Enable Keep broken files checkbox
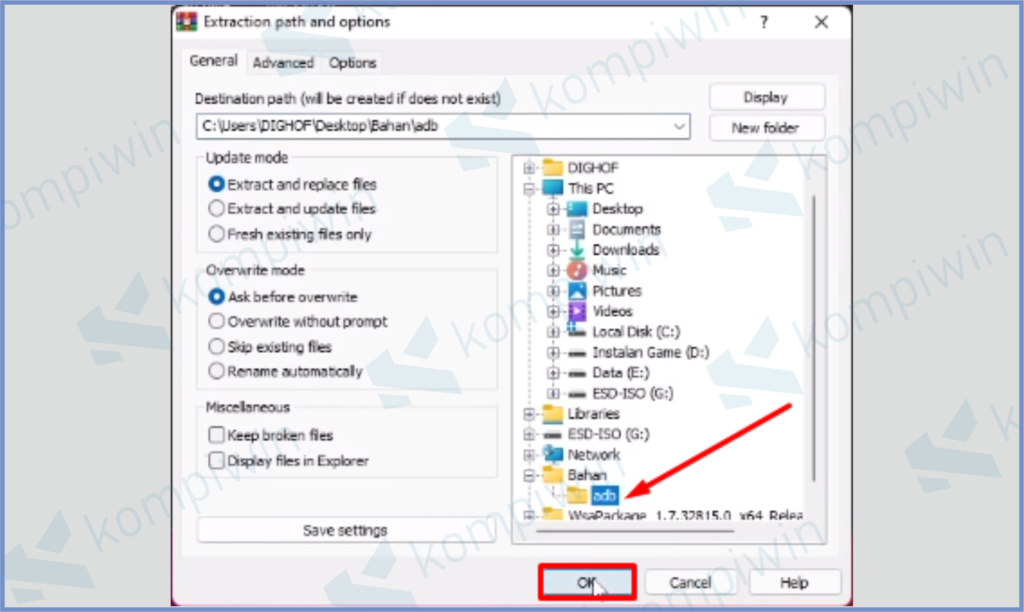Screen dimensions: 1024x612 [216, 435]
